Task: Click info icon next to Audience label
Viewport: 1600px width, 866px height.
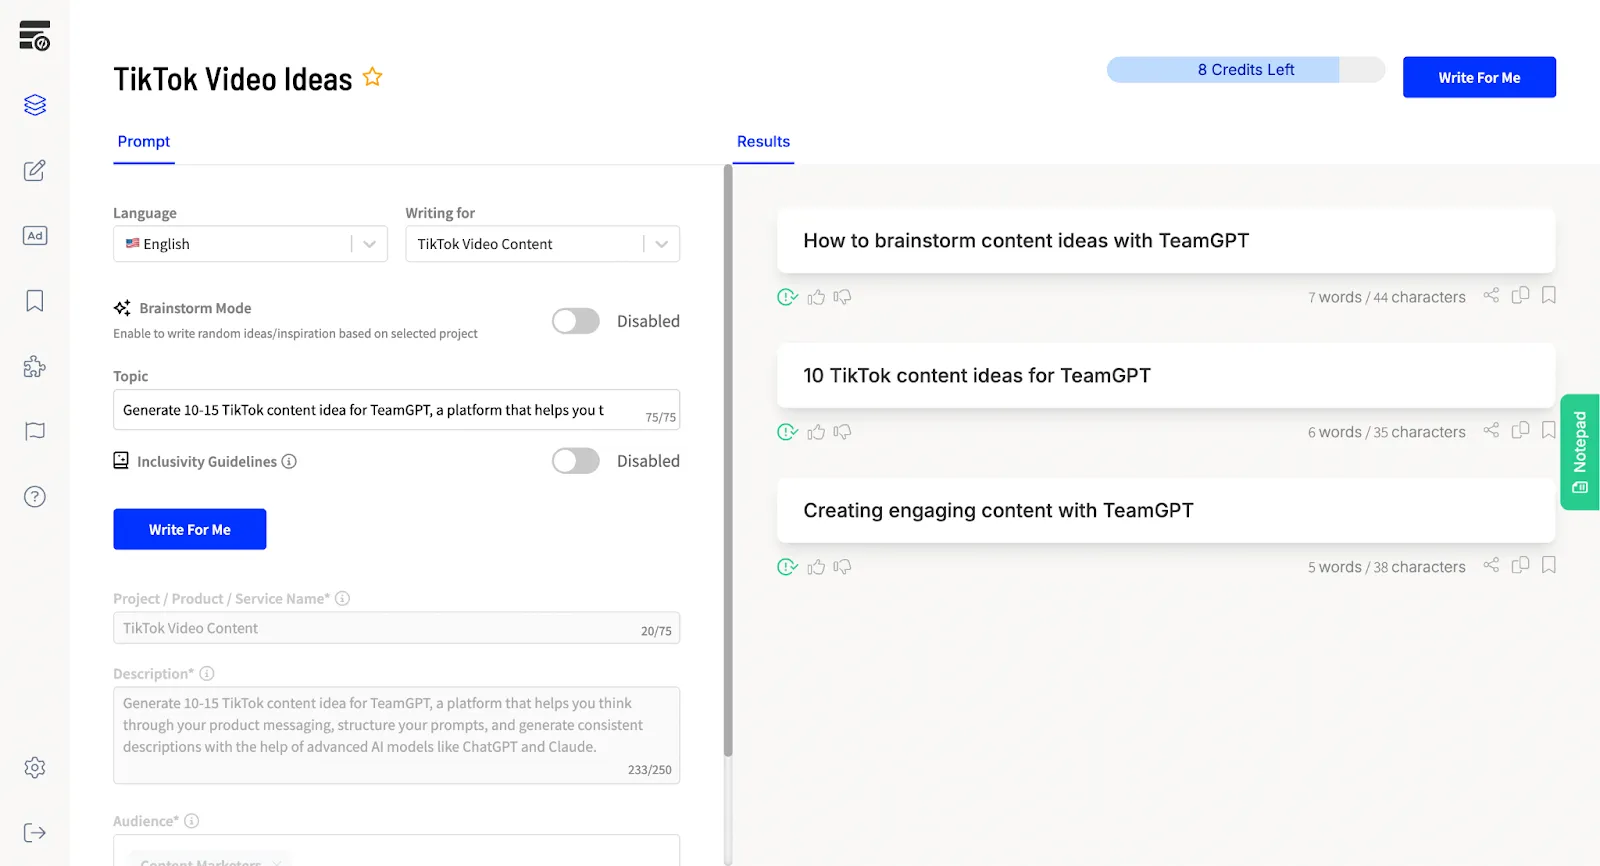Action: point(191,820)
